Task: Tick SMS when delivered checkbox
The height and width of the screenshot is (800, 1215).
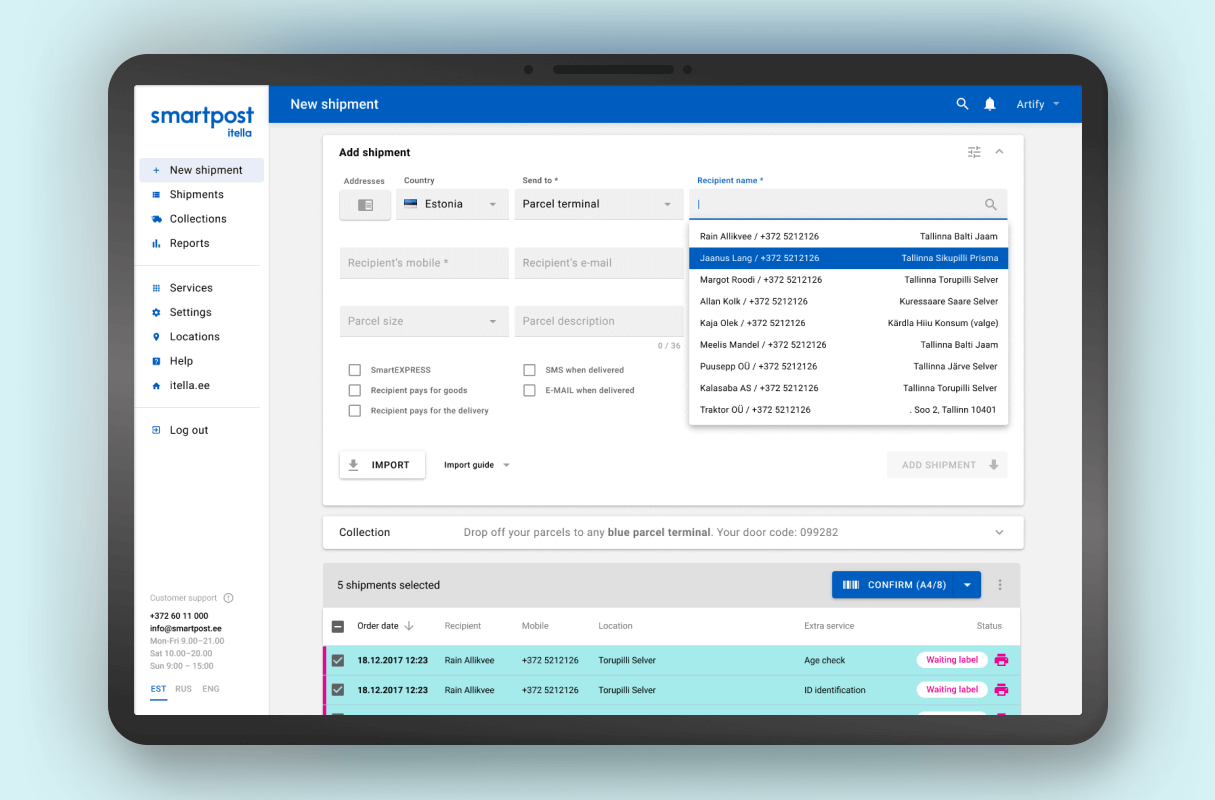Action: click(x=529, y=370)
